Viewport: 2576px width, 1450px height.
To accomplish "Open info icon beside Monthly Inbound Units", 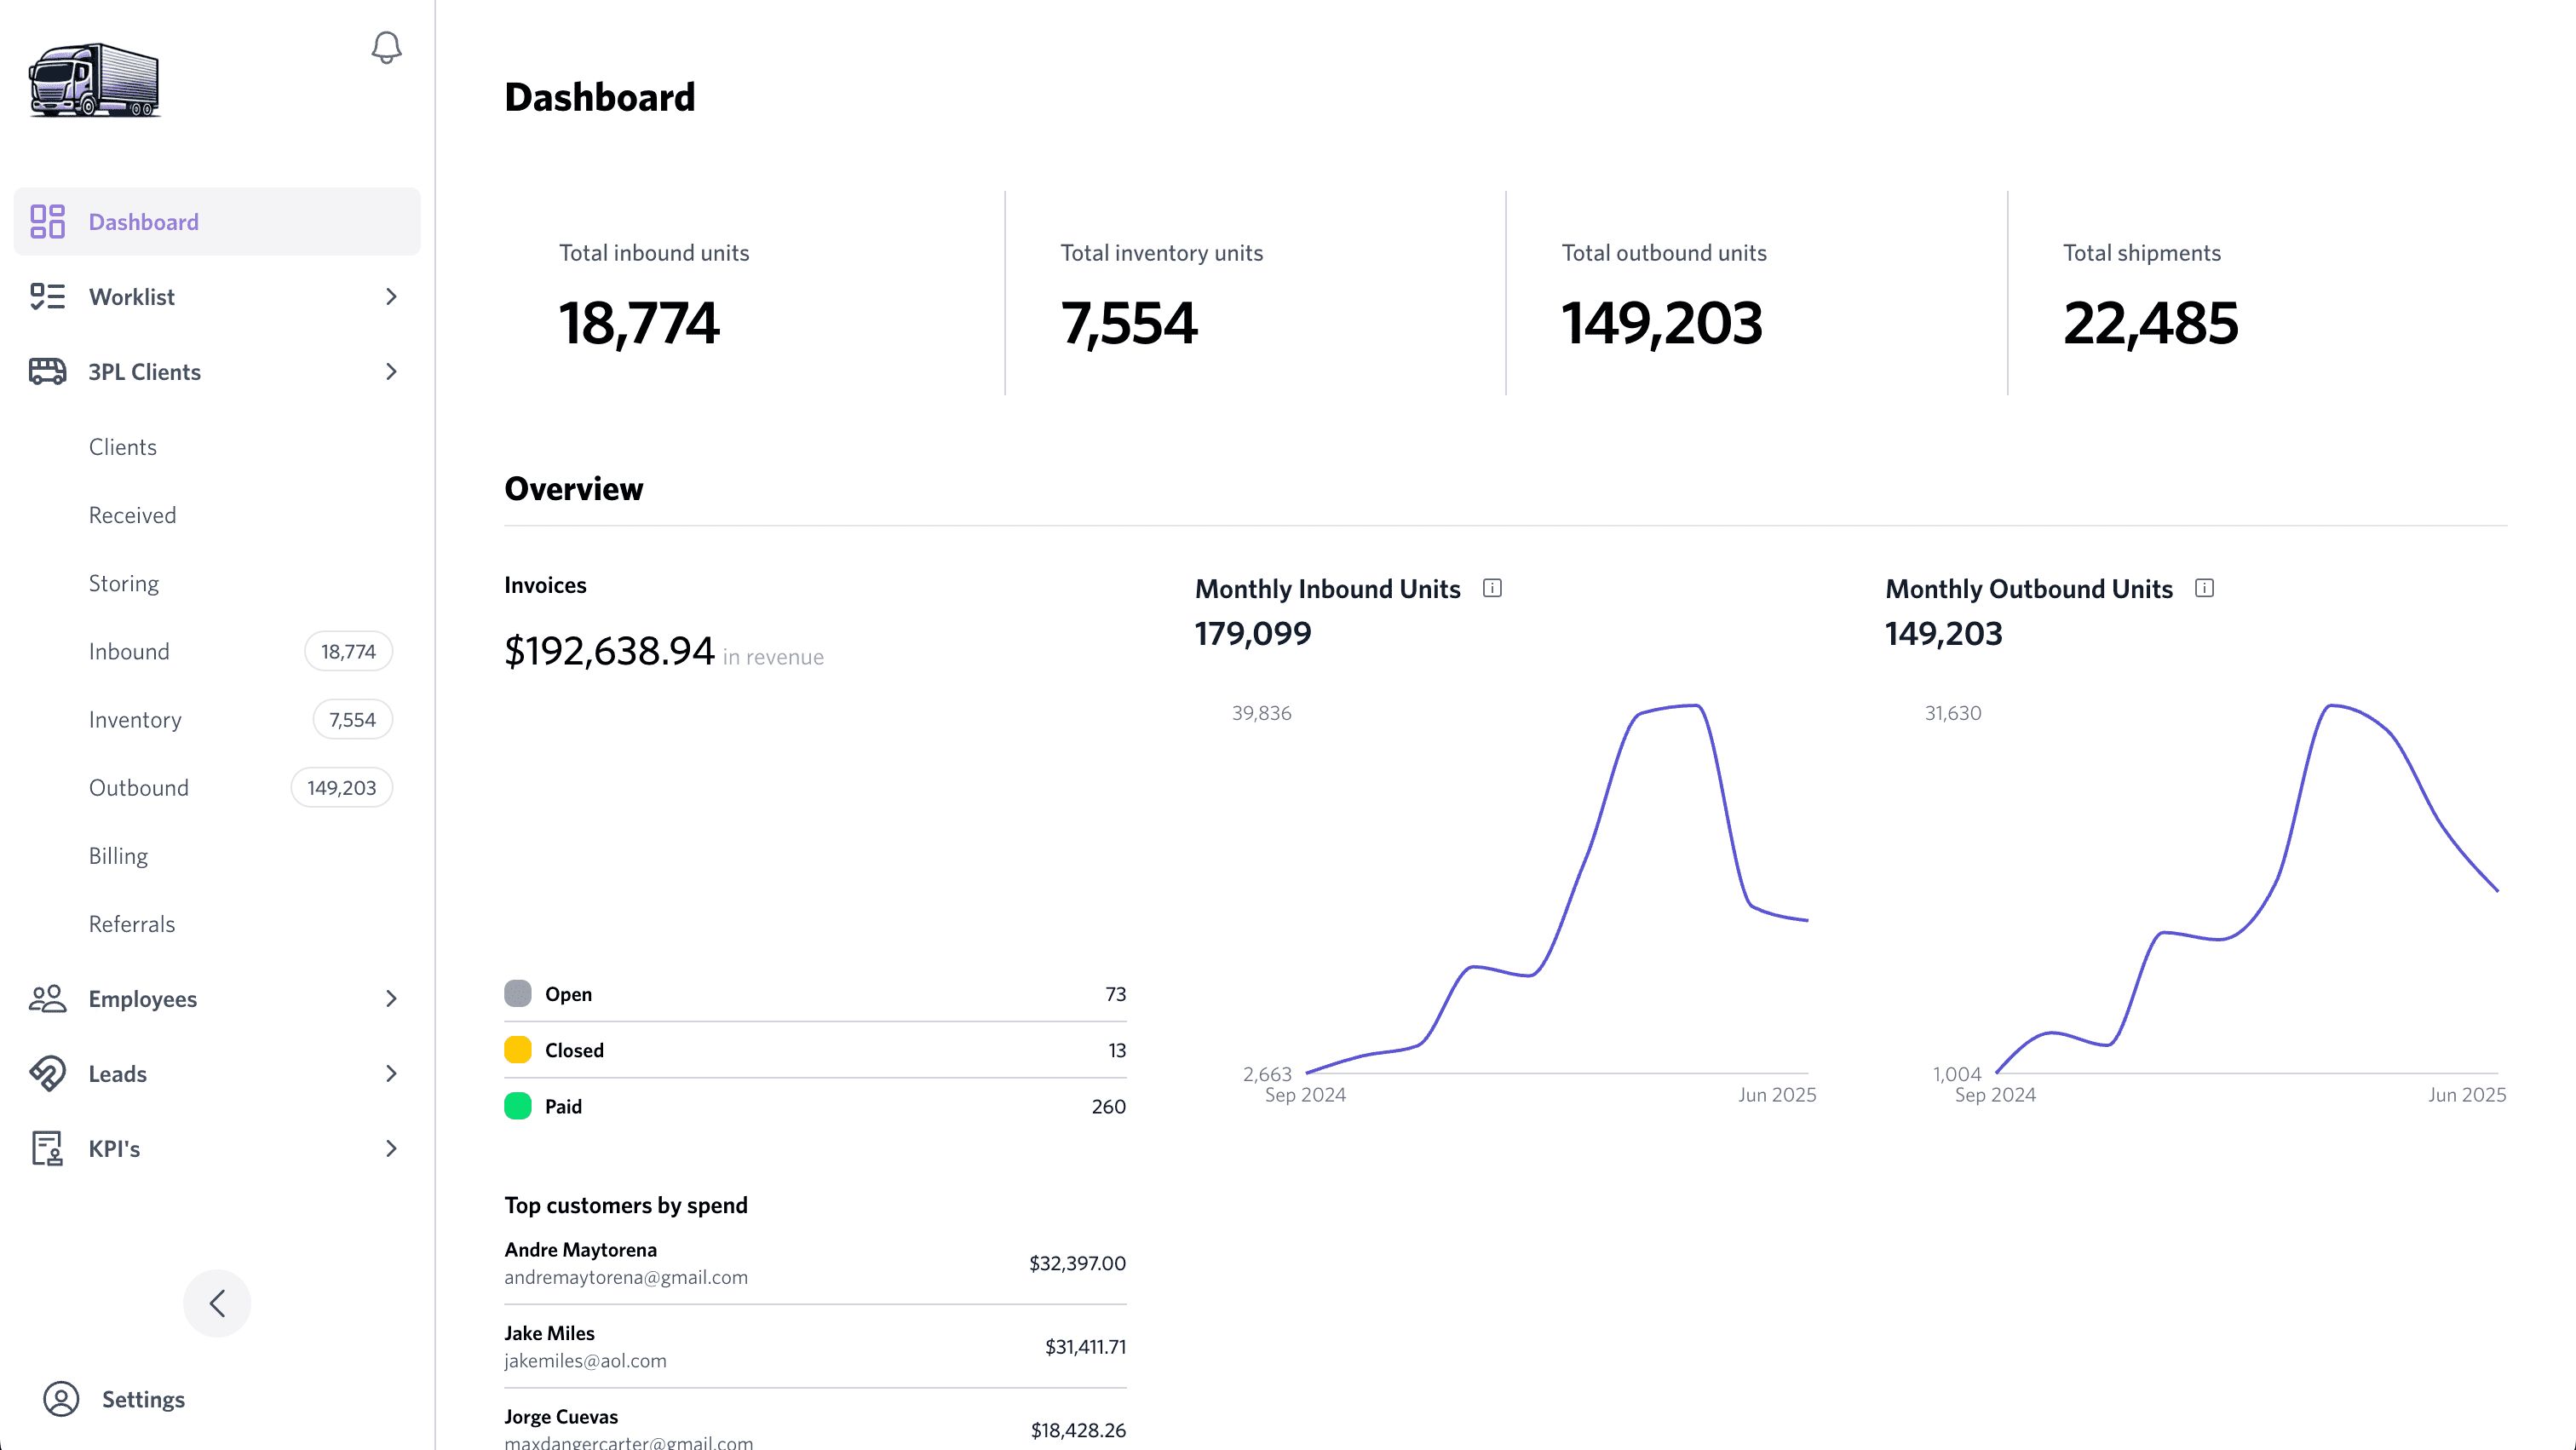I will point(1492,588).
